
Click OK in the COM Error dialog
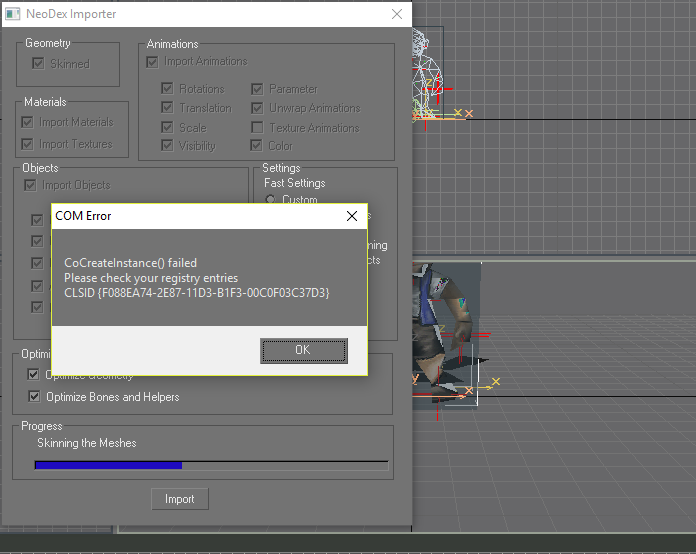coord(304,350)
